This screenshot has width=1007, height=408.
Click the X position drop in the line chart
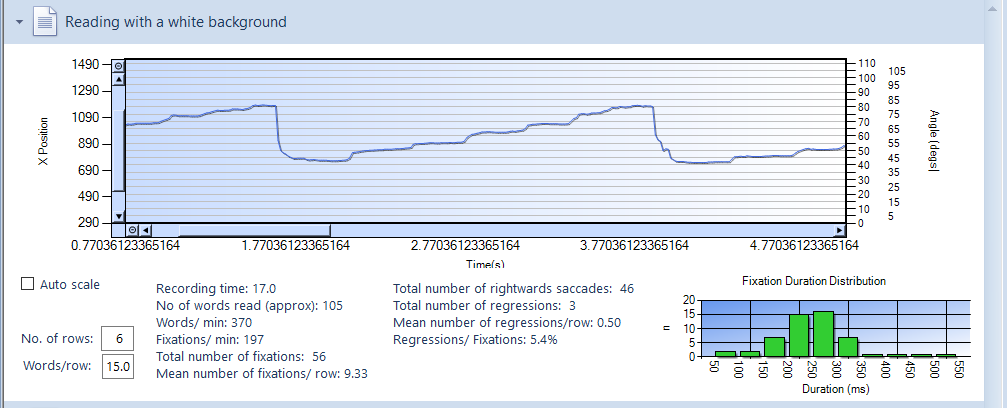278,128
